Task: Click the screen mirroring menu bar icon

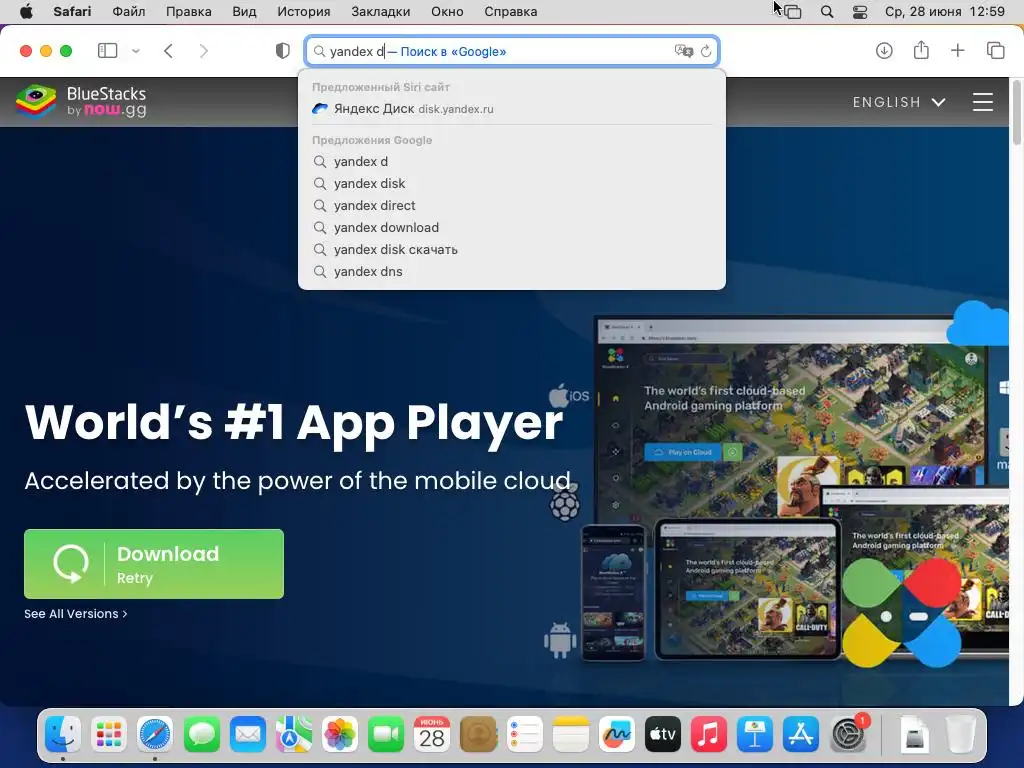Action: click(792, 12)
